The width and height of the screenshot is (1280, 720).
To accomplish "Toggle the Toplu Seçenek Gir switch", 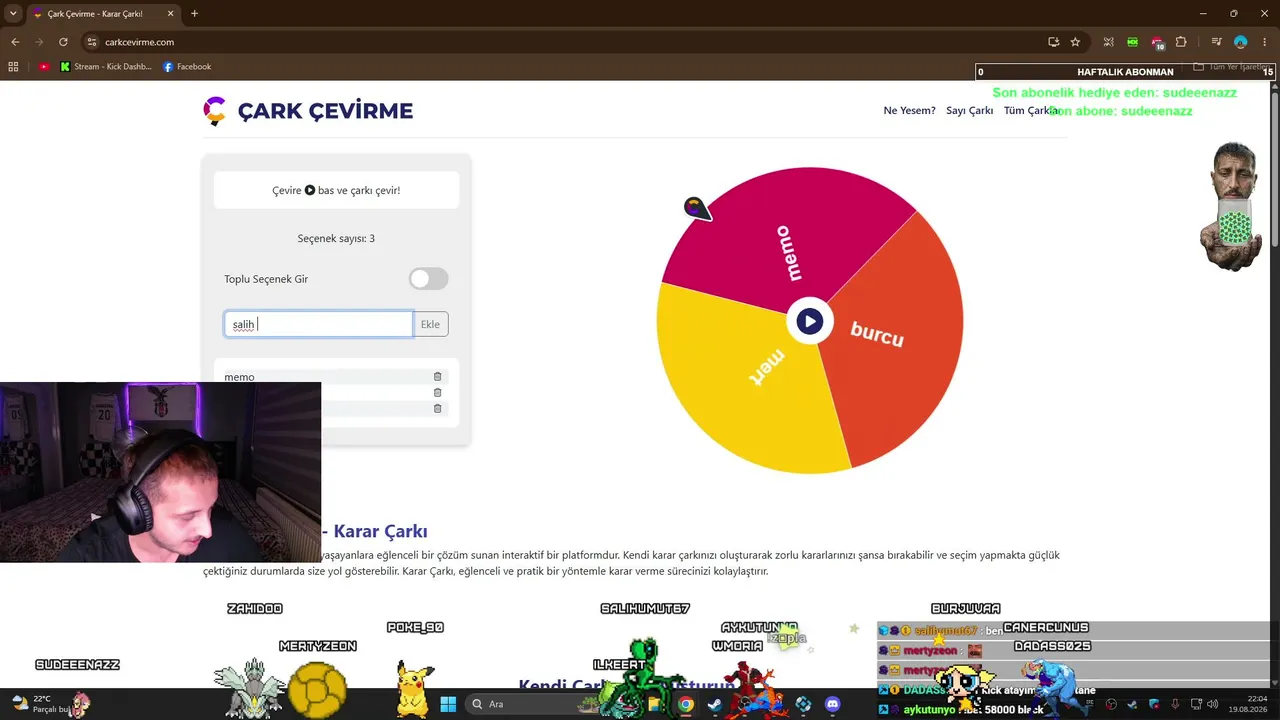I will [x=429, y=279].
